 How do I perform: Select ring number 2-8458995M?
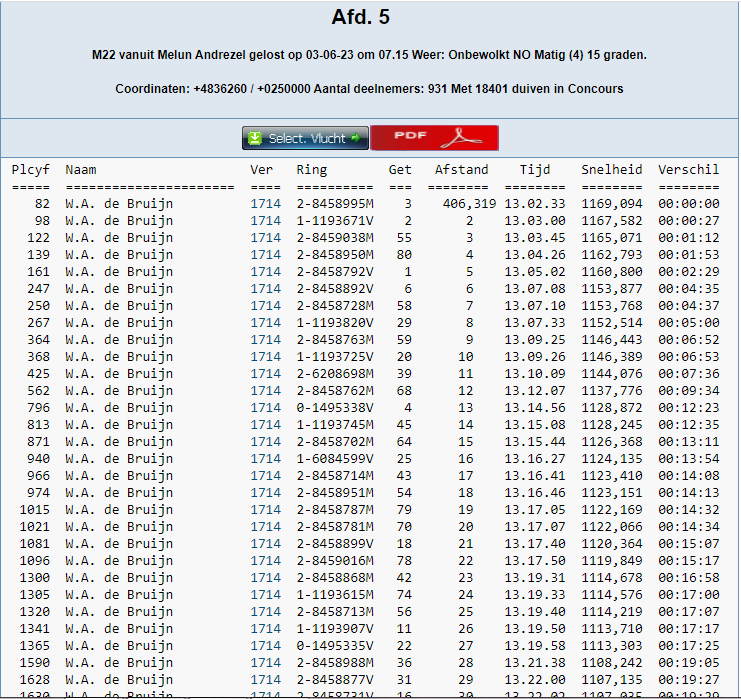pyautogui.click(x=335, y=204)
